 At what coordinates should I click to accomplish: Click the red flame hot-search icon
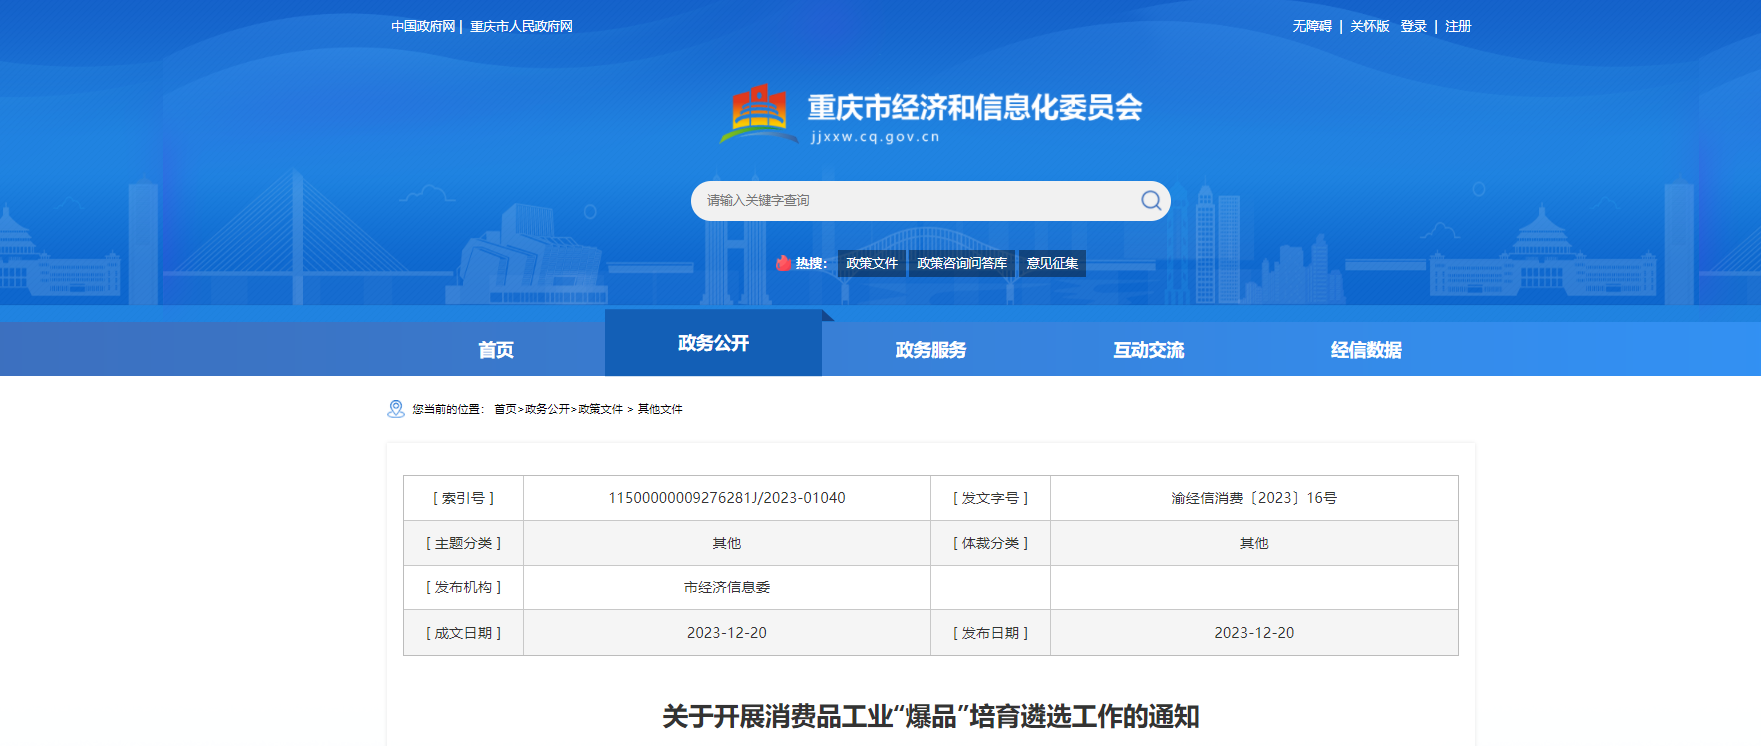pyautogui.click(x=783, y=263)
